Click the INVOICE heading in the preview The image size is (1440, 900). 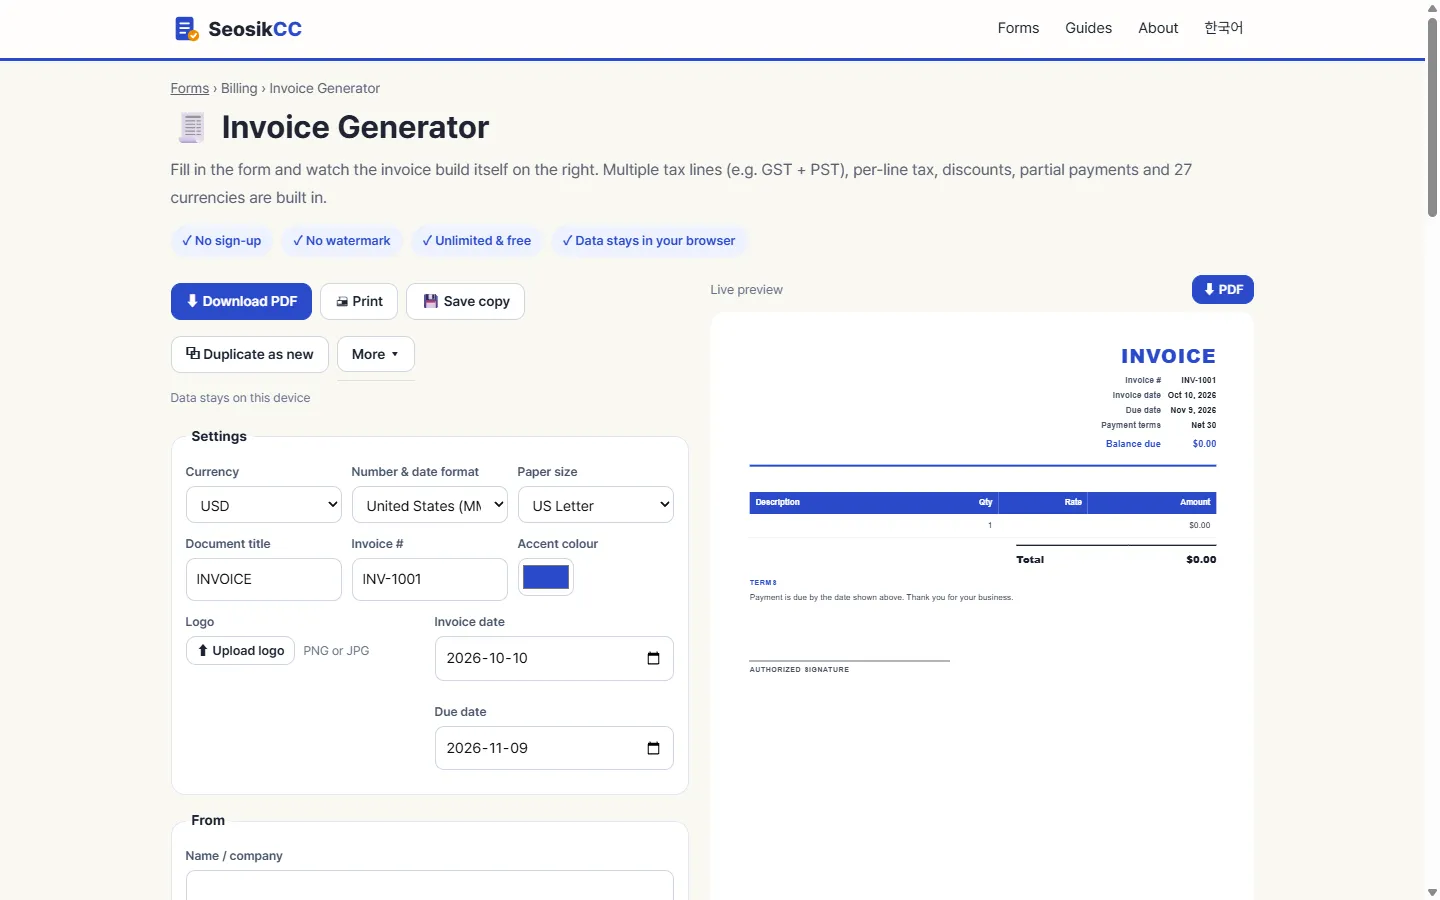pyautogui.click(x=1168, y=356)
